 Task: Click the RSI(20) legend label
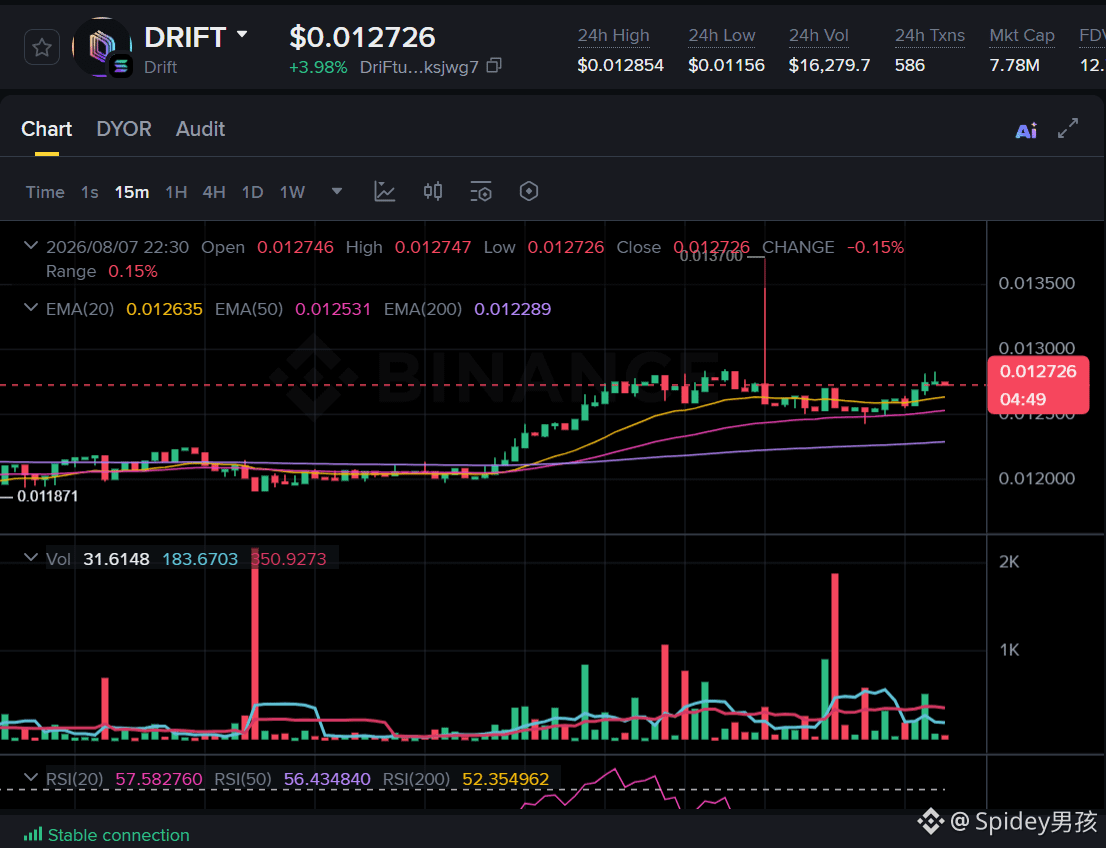click(75, 779)
